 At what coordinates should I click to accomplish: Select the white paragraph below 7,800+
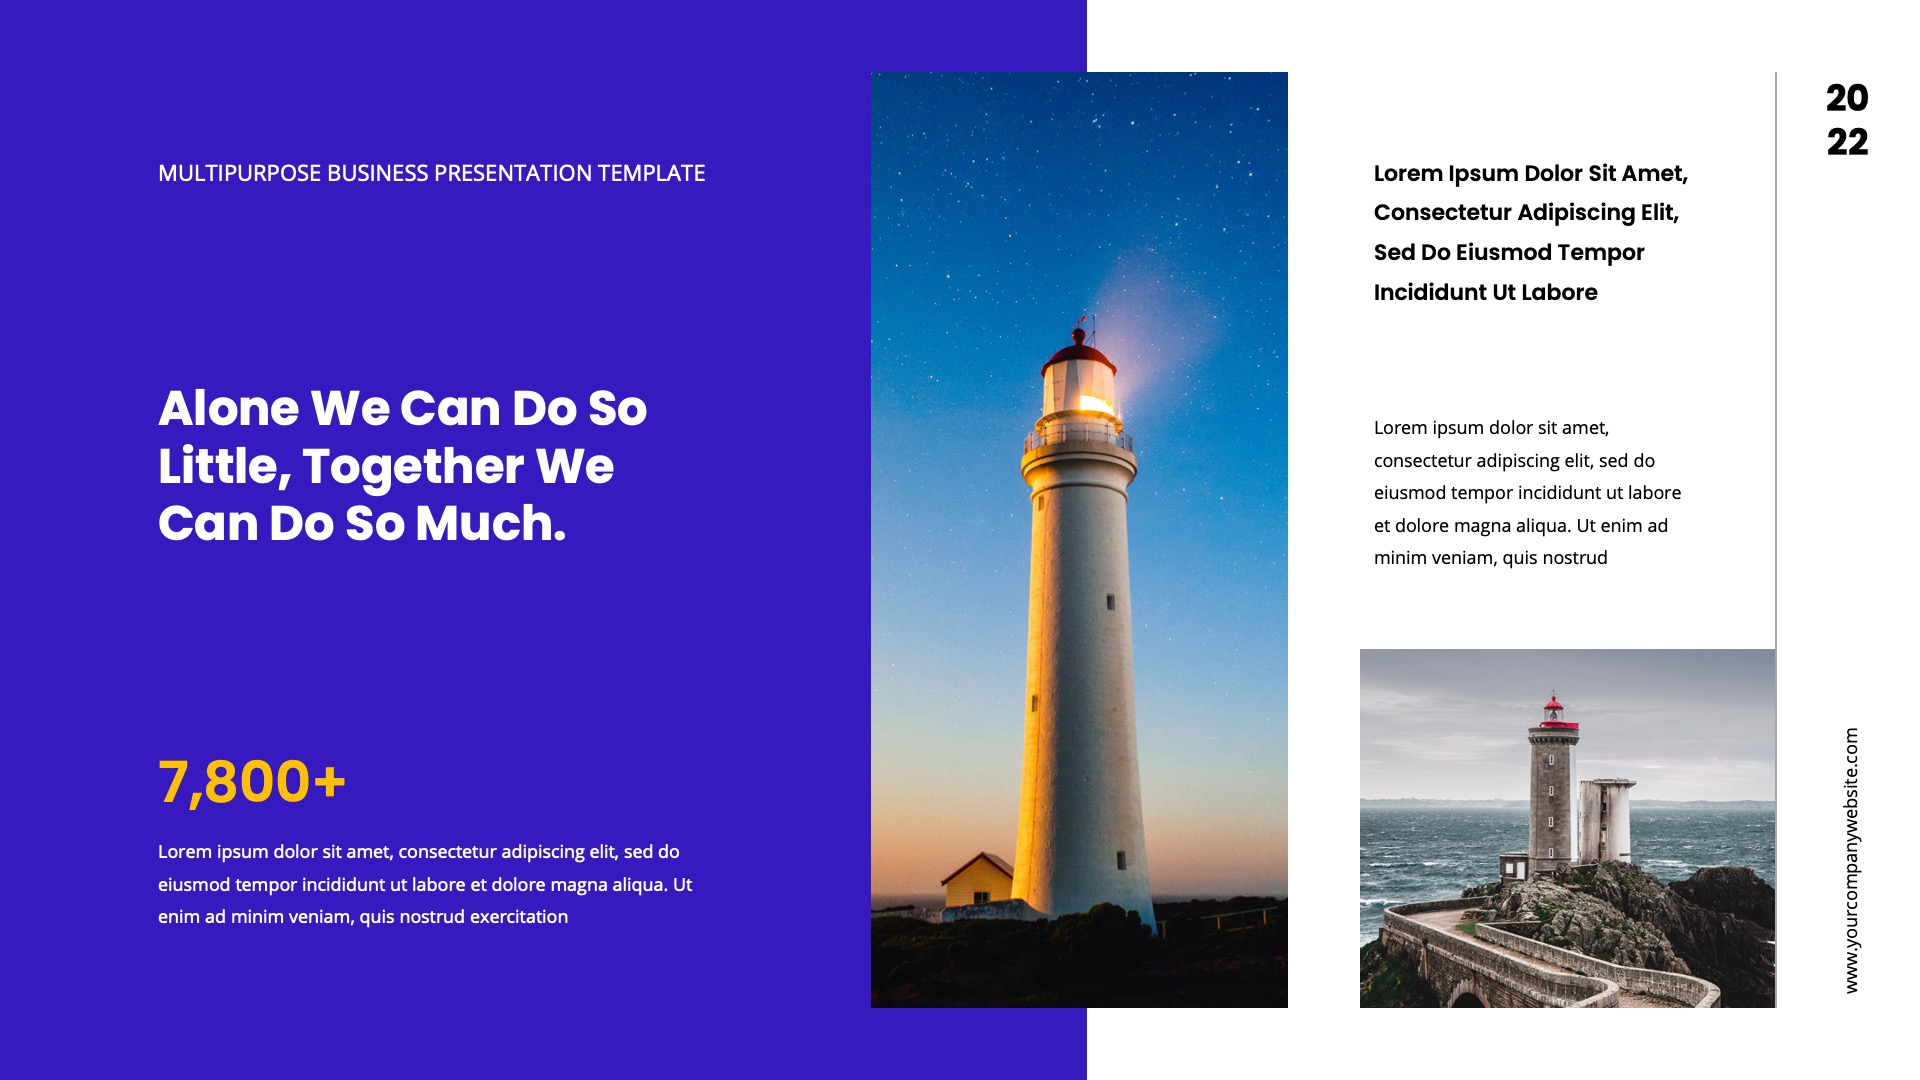pos(424,884)
